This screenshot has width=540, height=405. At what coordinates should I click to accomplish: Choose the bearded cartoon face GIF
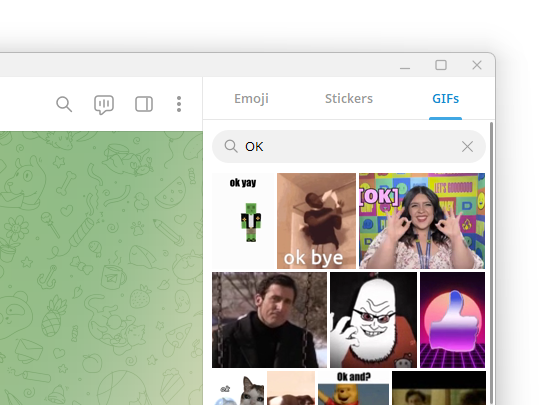click(373, 320)
